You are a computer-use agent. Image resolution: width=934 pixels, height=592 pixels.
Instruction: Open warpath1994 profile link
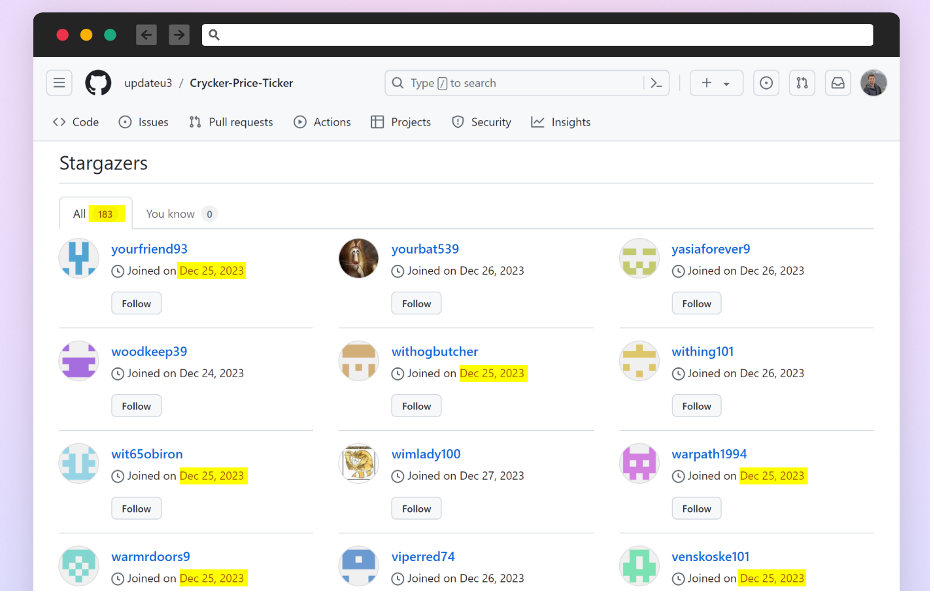[709, 454]
